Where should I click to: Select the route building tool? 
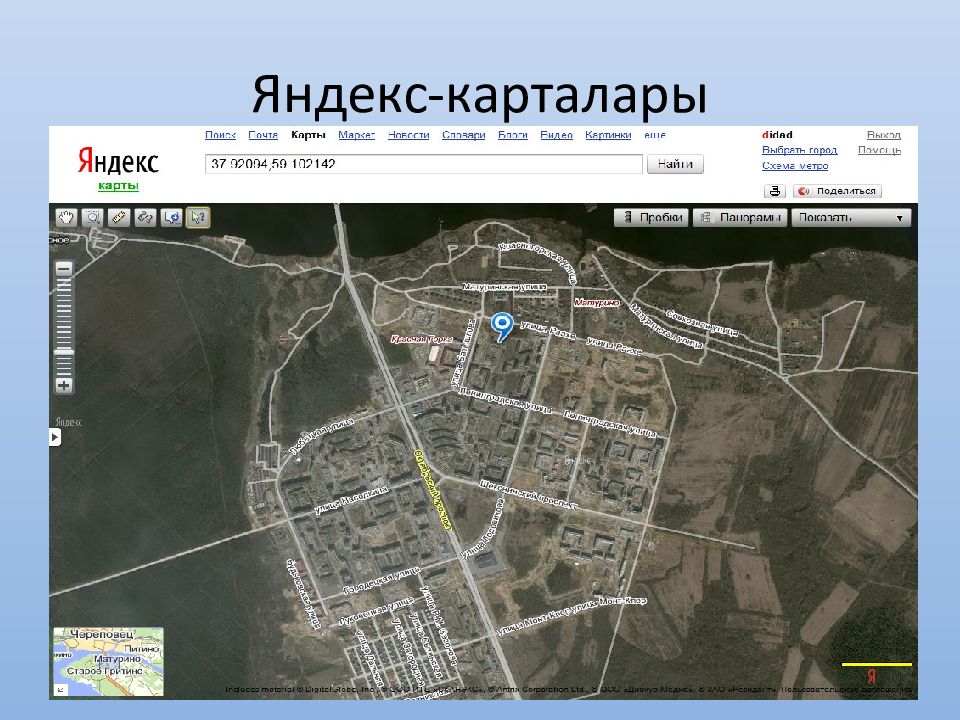(x=145, y=217)
